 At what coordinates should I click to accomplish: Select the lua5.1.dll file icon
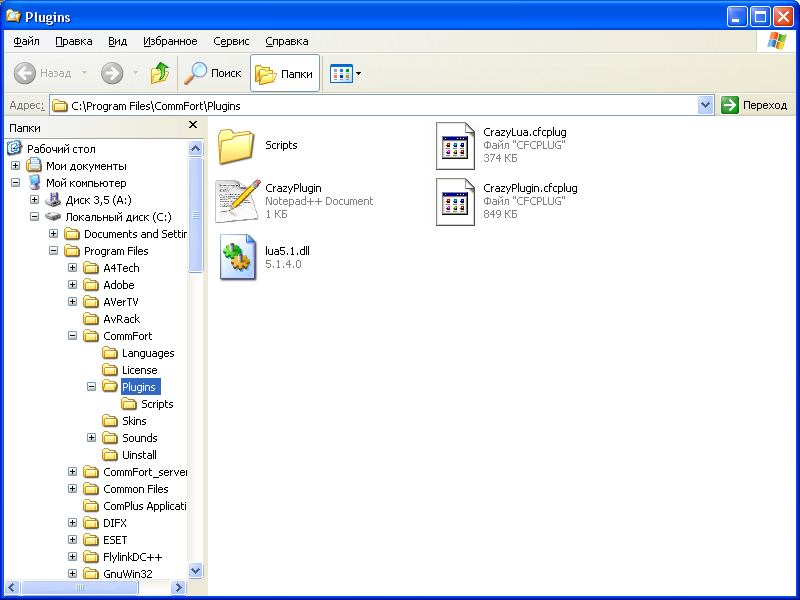pyautogui.click(x=238, y=257)
